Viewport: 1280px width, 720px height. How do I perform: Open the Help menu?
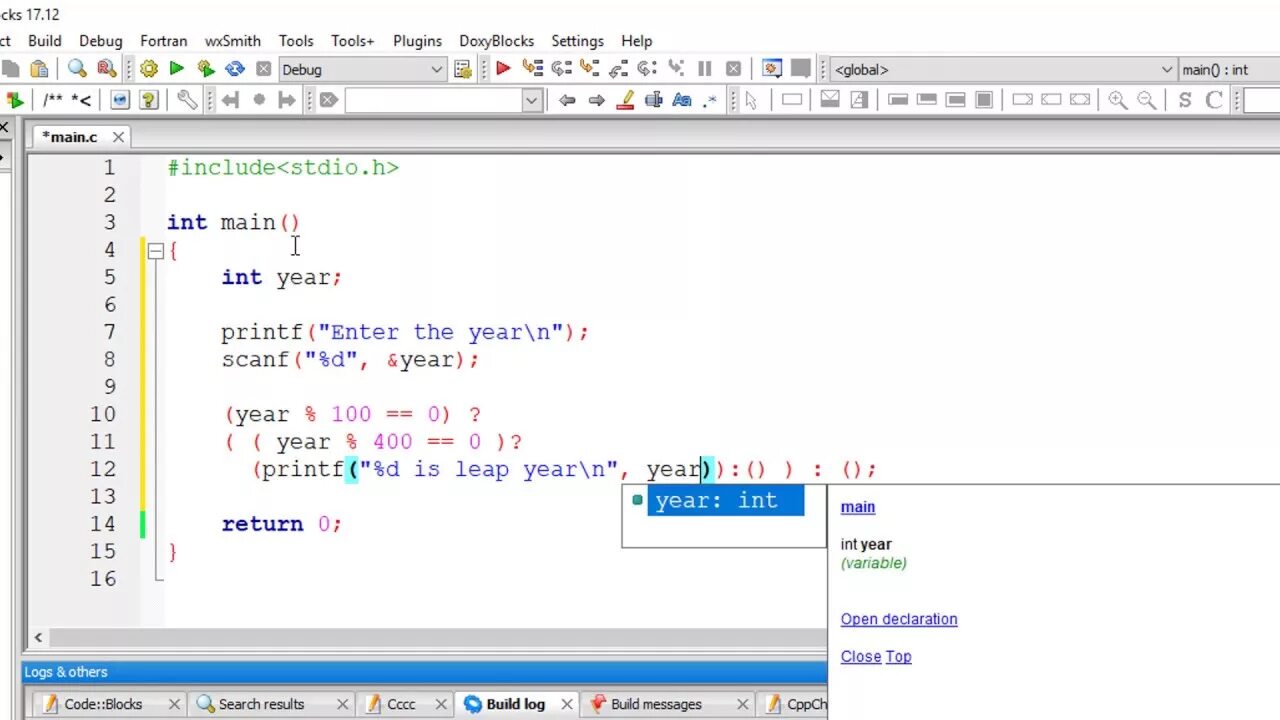coord(637,41)
